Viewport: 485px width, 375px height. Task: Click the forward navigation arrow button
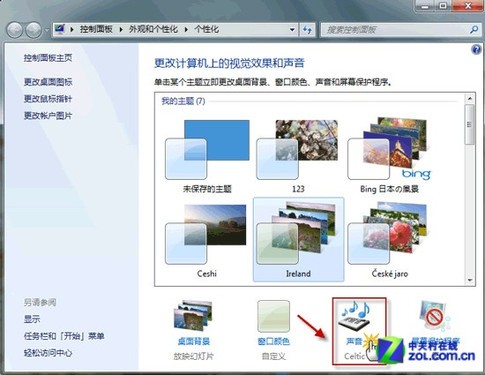pyautogui.click(x=34, y=30)
